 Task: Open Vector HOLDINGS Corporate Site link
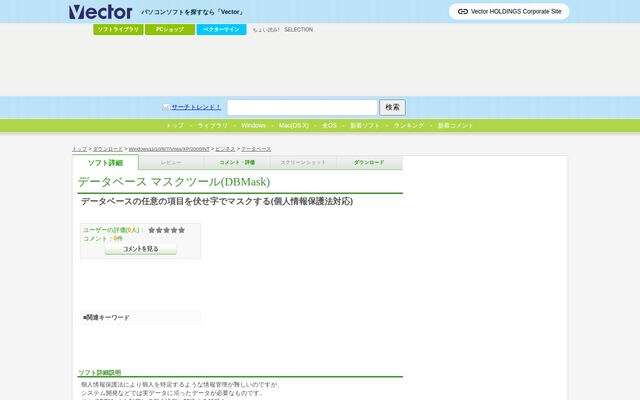click(x=509, y=11)
